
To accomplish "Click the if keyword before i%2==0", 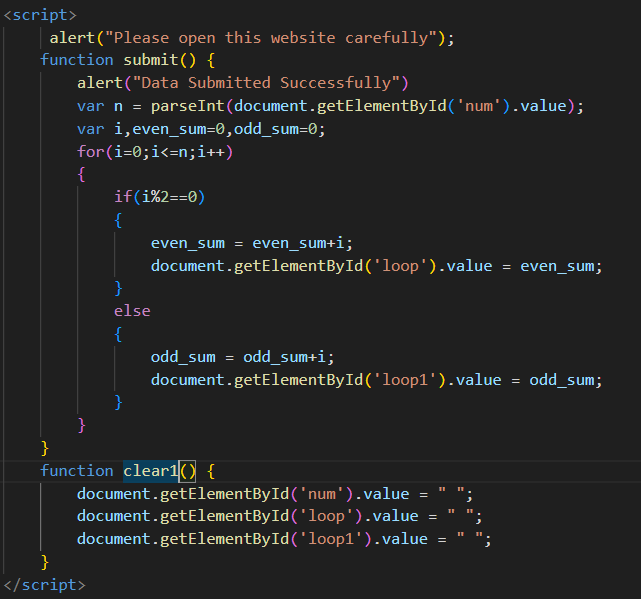I will tap(122, 197).
